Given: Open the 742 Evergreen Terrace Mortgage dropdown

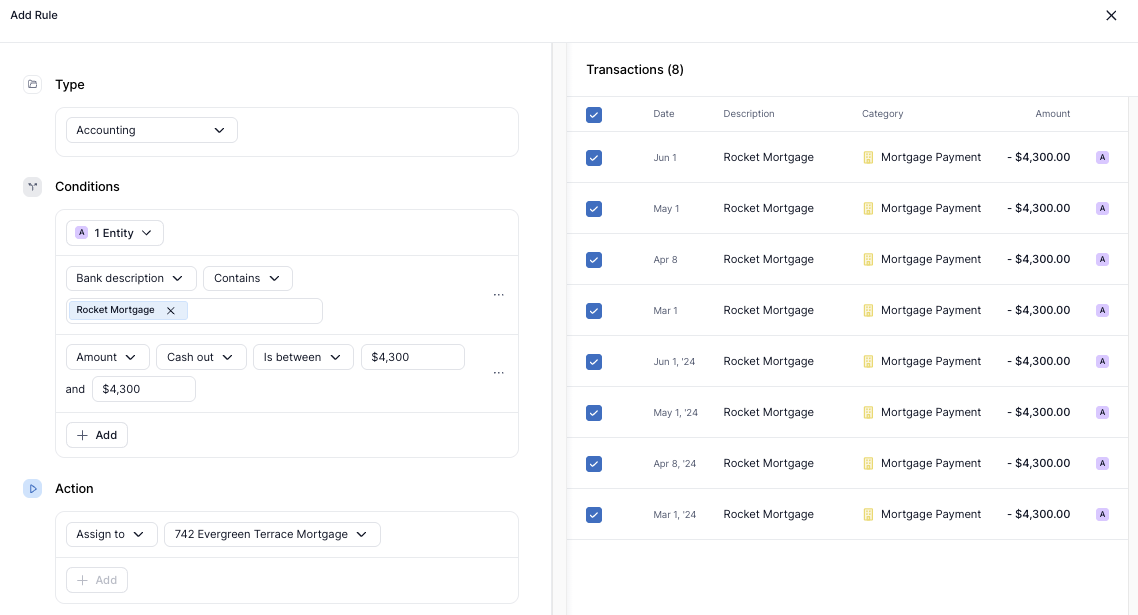Looking at the screenshot, I should 272,535.
